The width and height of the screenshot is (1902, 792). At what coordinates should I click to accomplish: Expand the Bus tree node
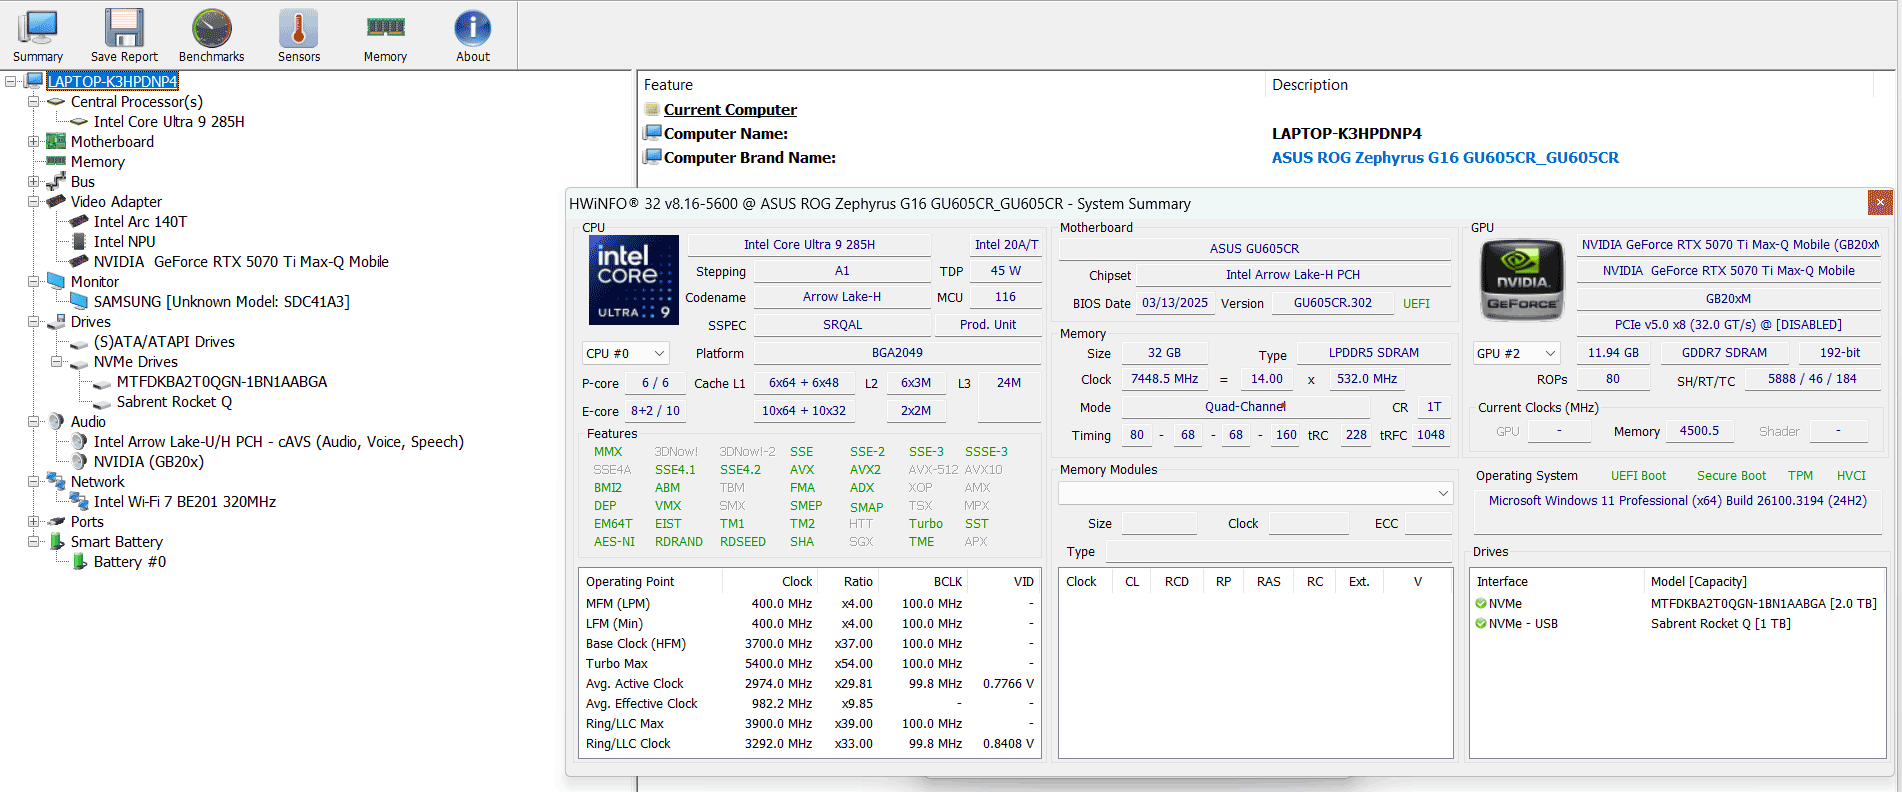point(33,181)
